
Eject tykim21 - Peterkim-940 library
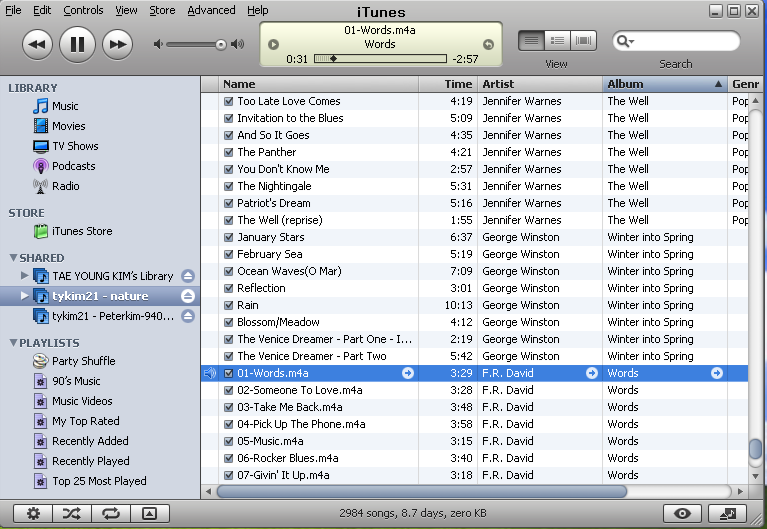point(188,316)
